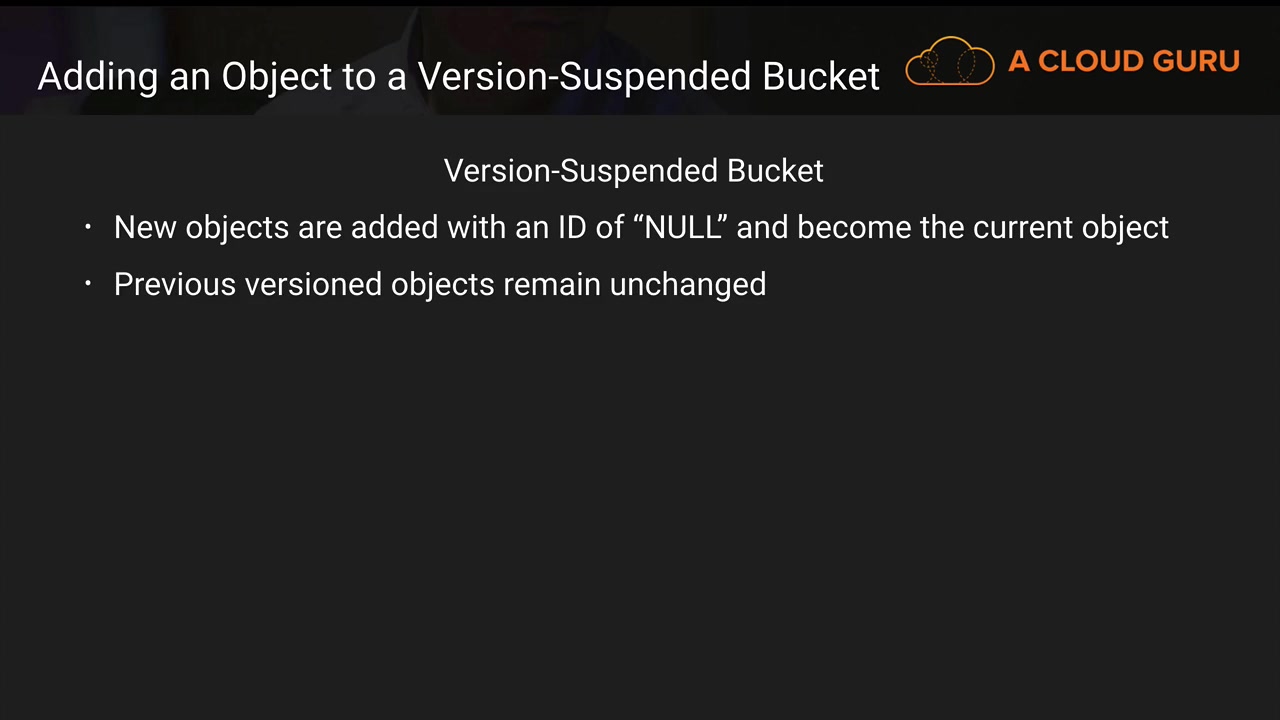Click the "A CLOUD GURU" brand text
This screenshot has width=1280, height=720.
point(1123,62)
